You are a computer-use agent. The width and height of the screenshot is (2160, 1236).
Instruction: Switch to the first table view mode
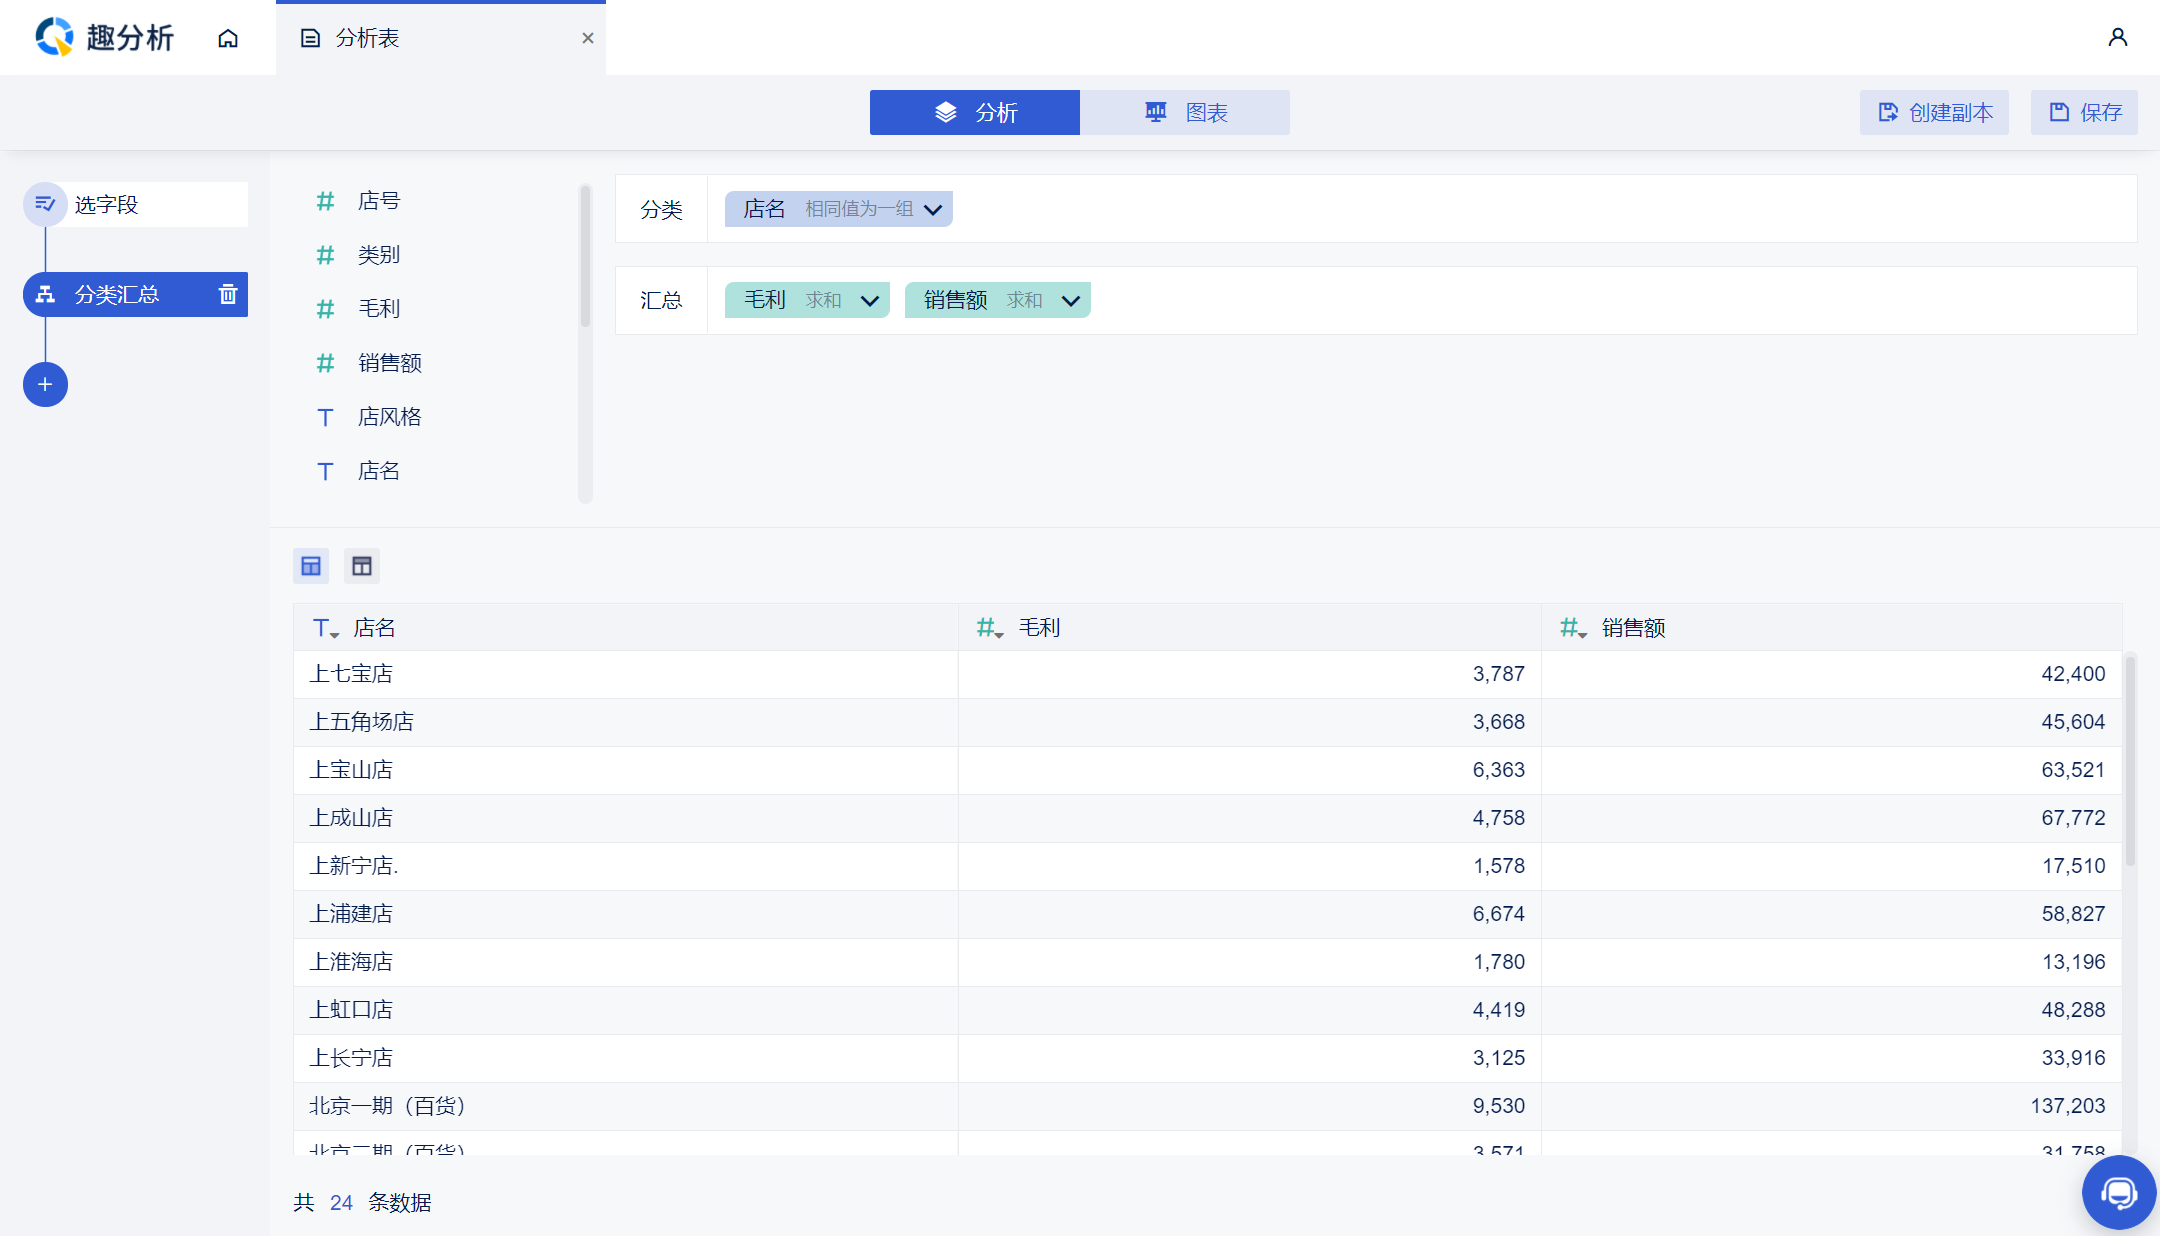pyautogui.click(x=311, y=566)
